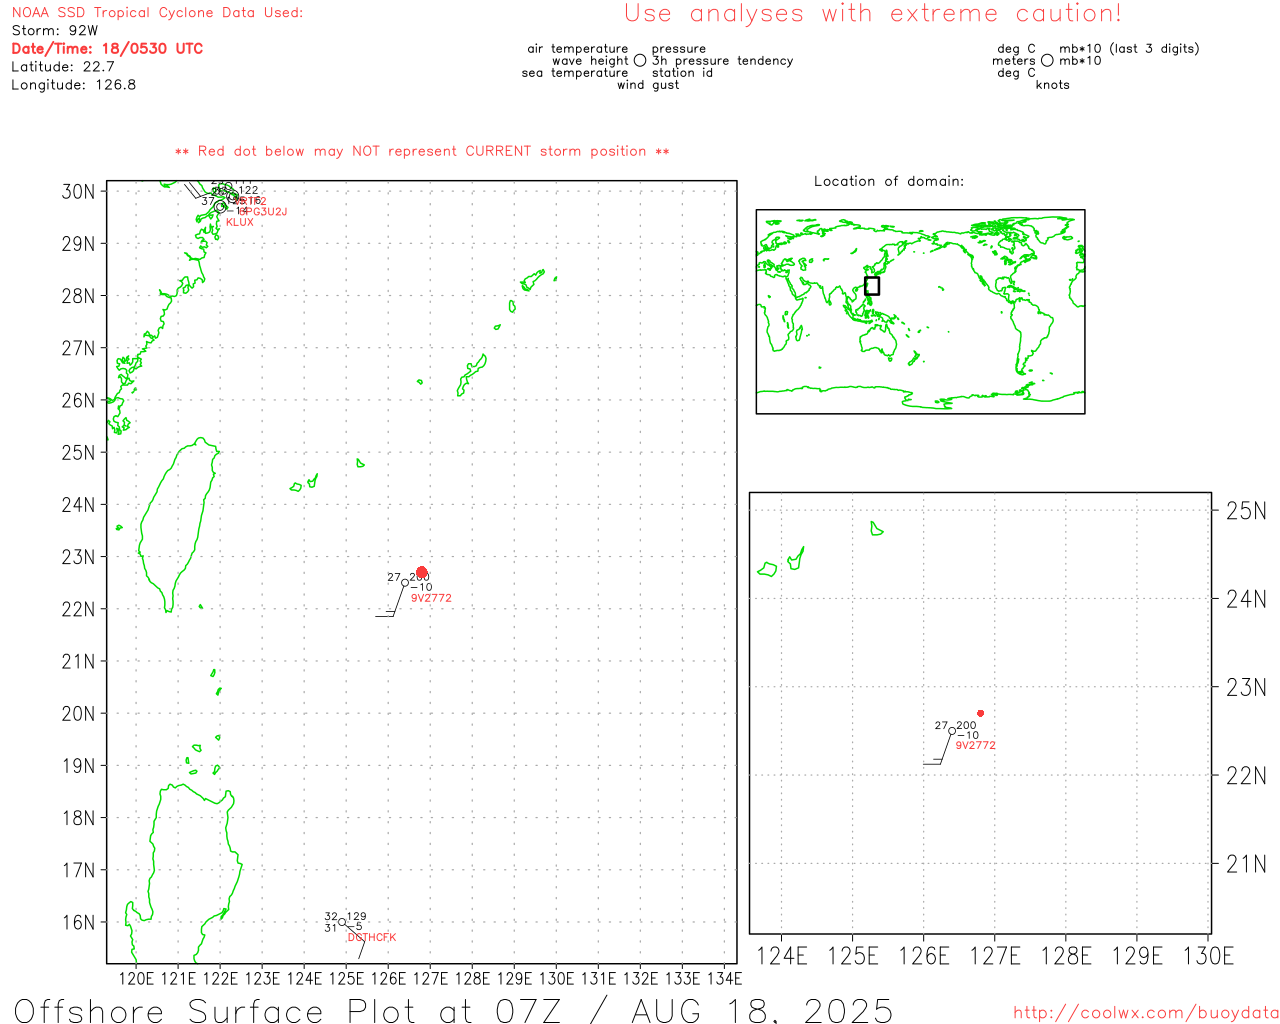This screenshot has height=1024, width=1280.
Task: Click the 21N label on the inset map
Action: pos(1246,865)
